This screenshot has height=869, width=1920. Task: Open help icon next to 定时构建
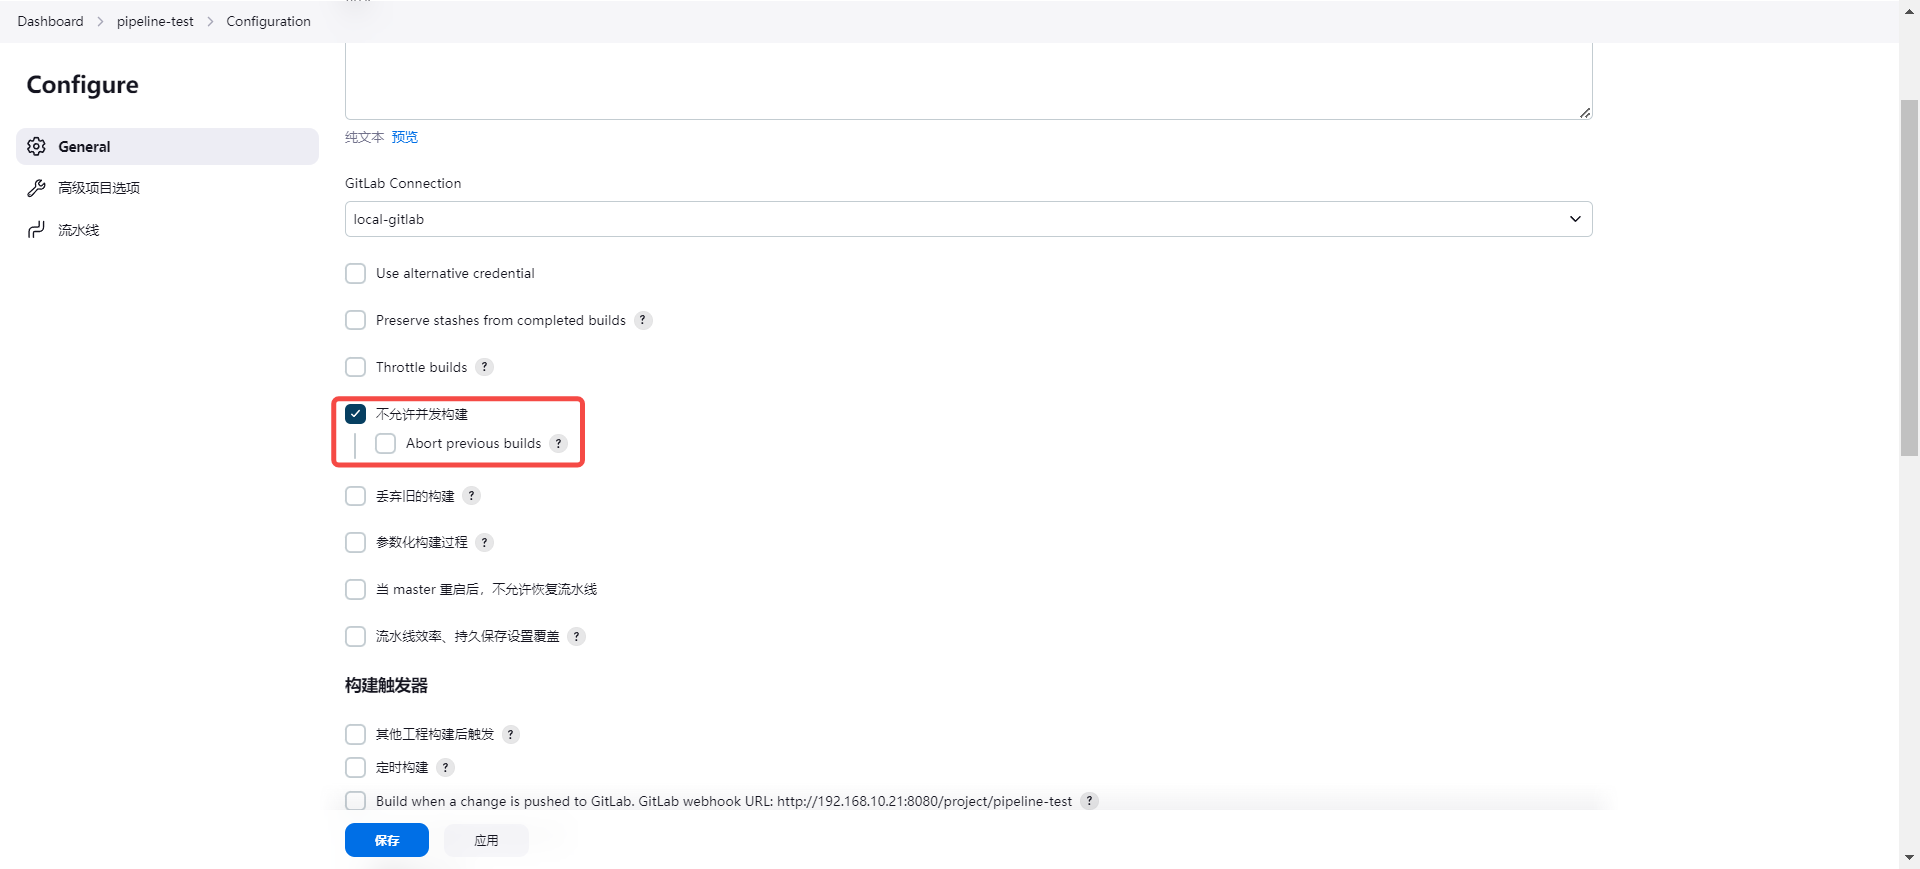coord(445,767)
